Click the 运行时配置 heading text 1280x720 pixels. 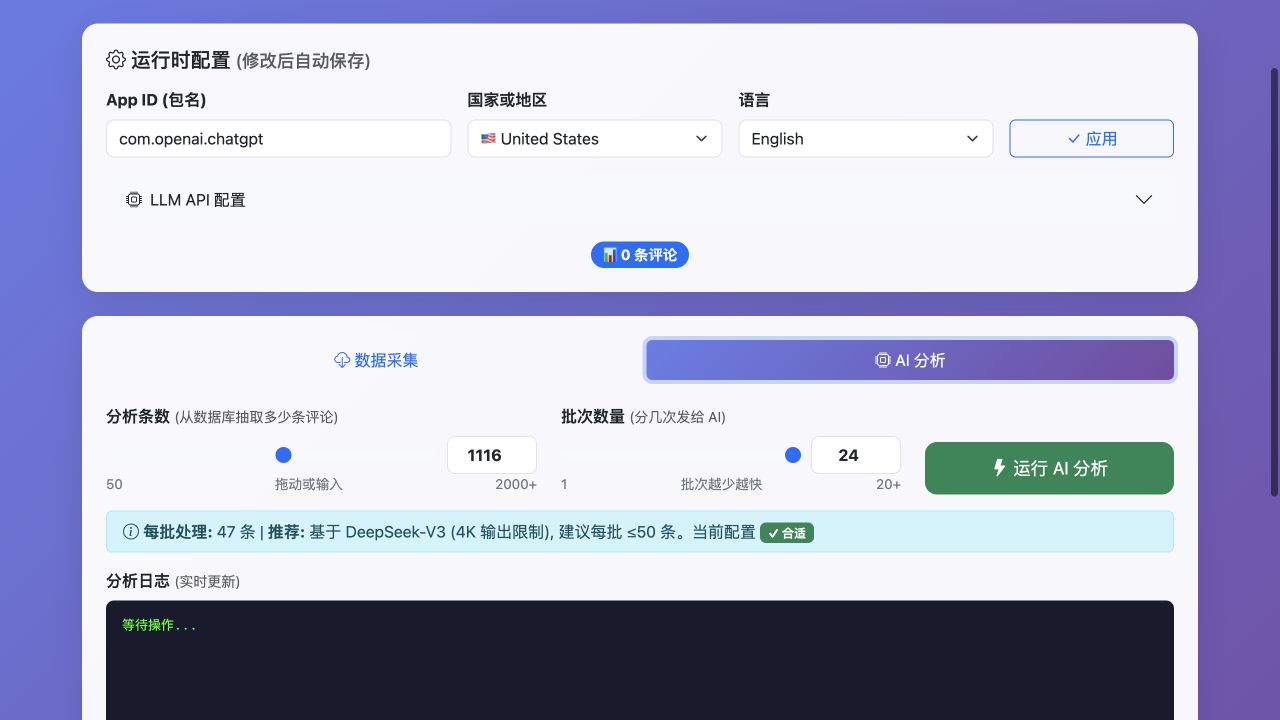180,60
